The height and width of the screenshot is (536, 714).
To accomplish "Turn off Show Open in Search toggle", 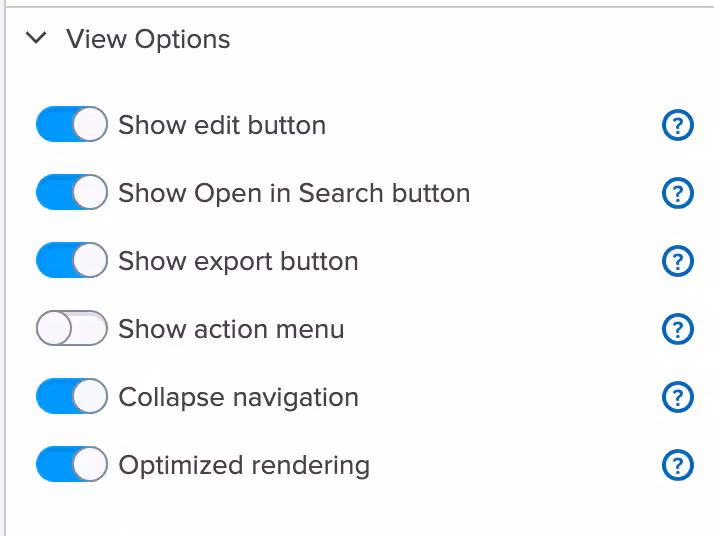I will pos(71,193).
